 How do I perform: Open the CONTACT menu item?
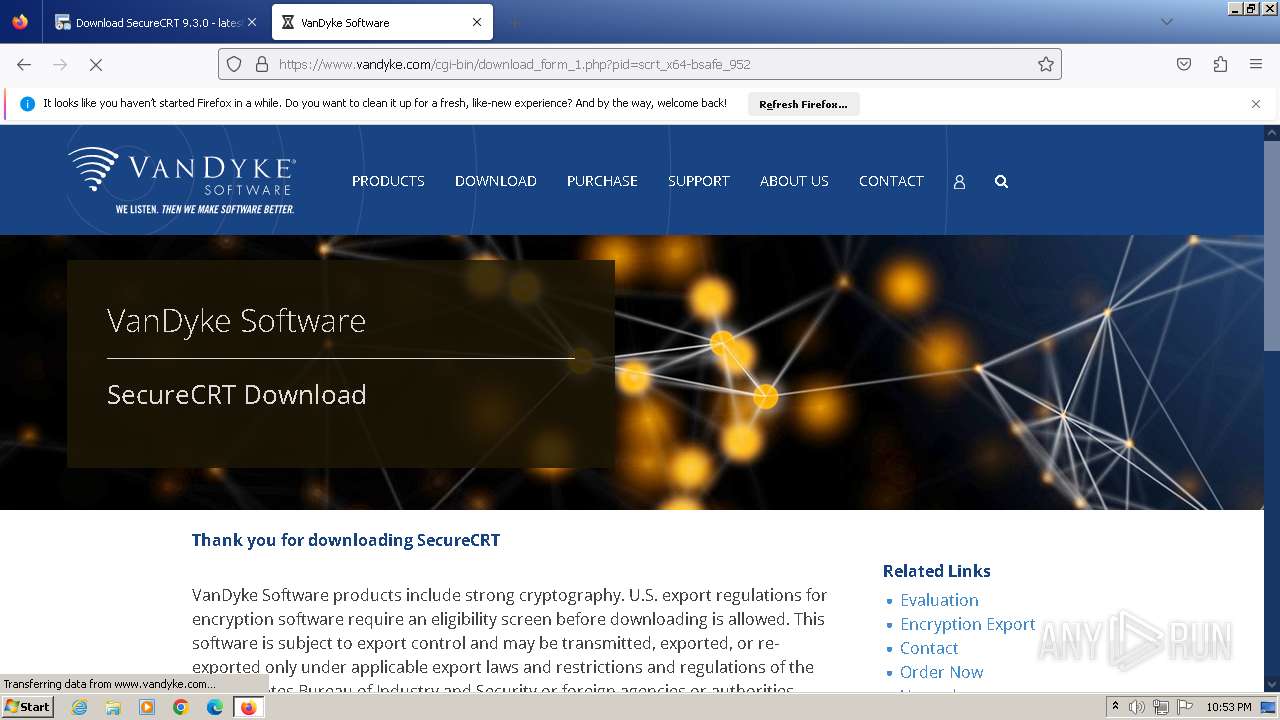pyautogui.click(x=891, y=181)
